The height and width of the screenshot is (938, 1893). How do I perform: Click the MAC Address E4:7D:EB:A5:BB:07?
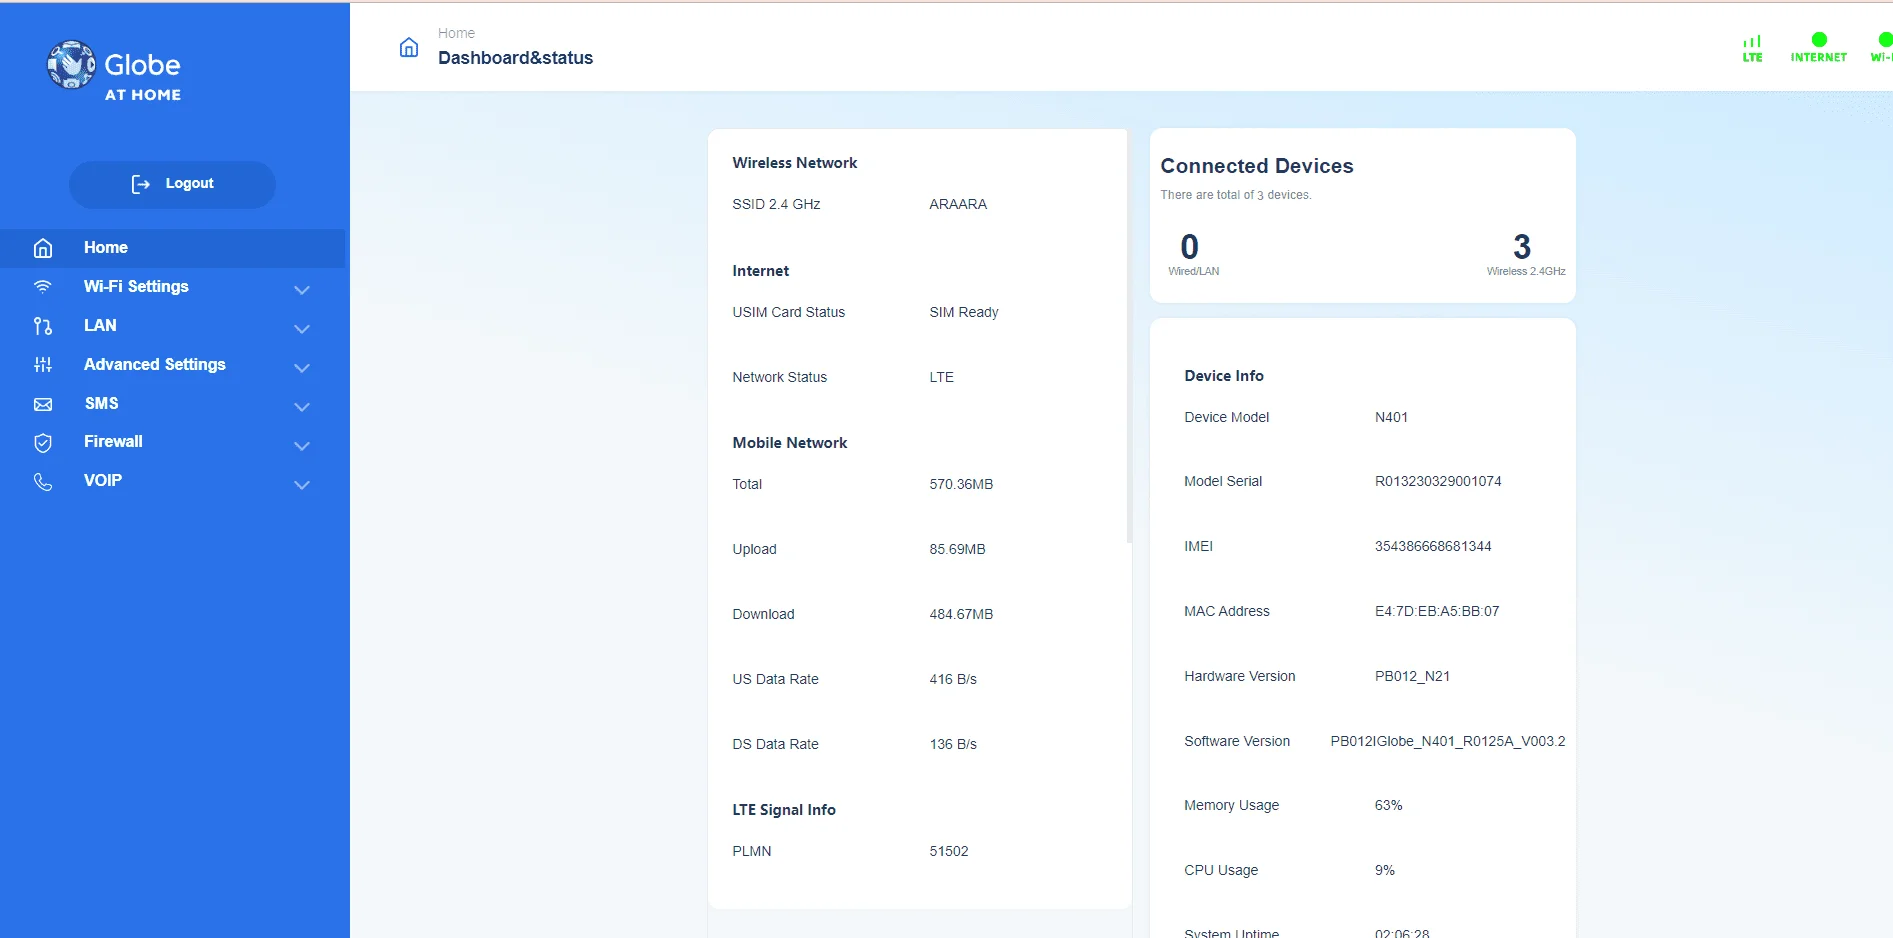click(1437, 611)
